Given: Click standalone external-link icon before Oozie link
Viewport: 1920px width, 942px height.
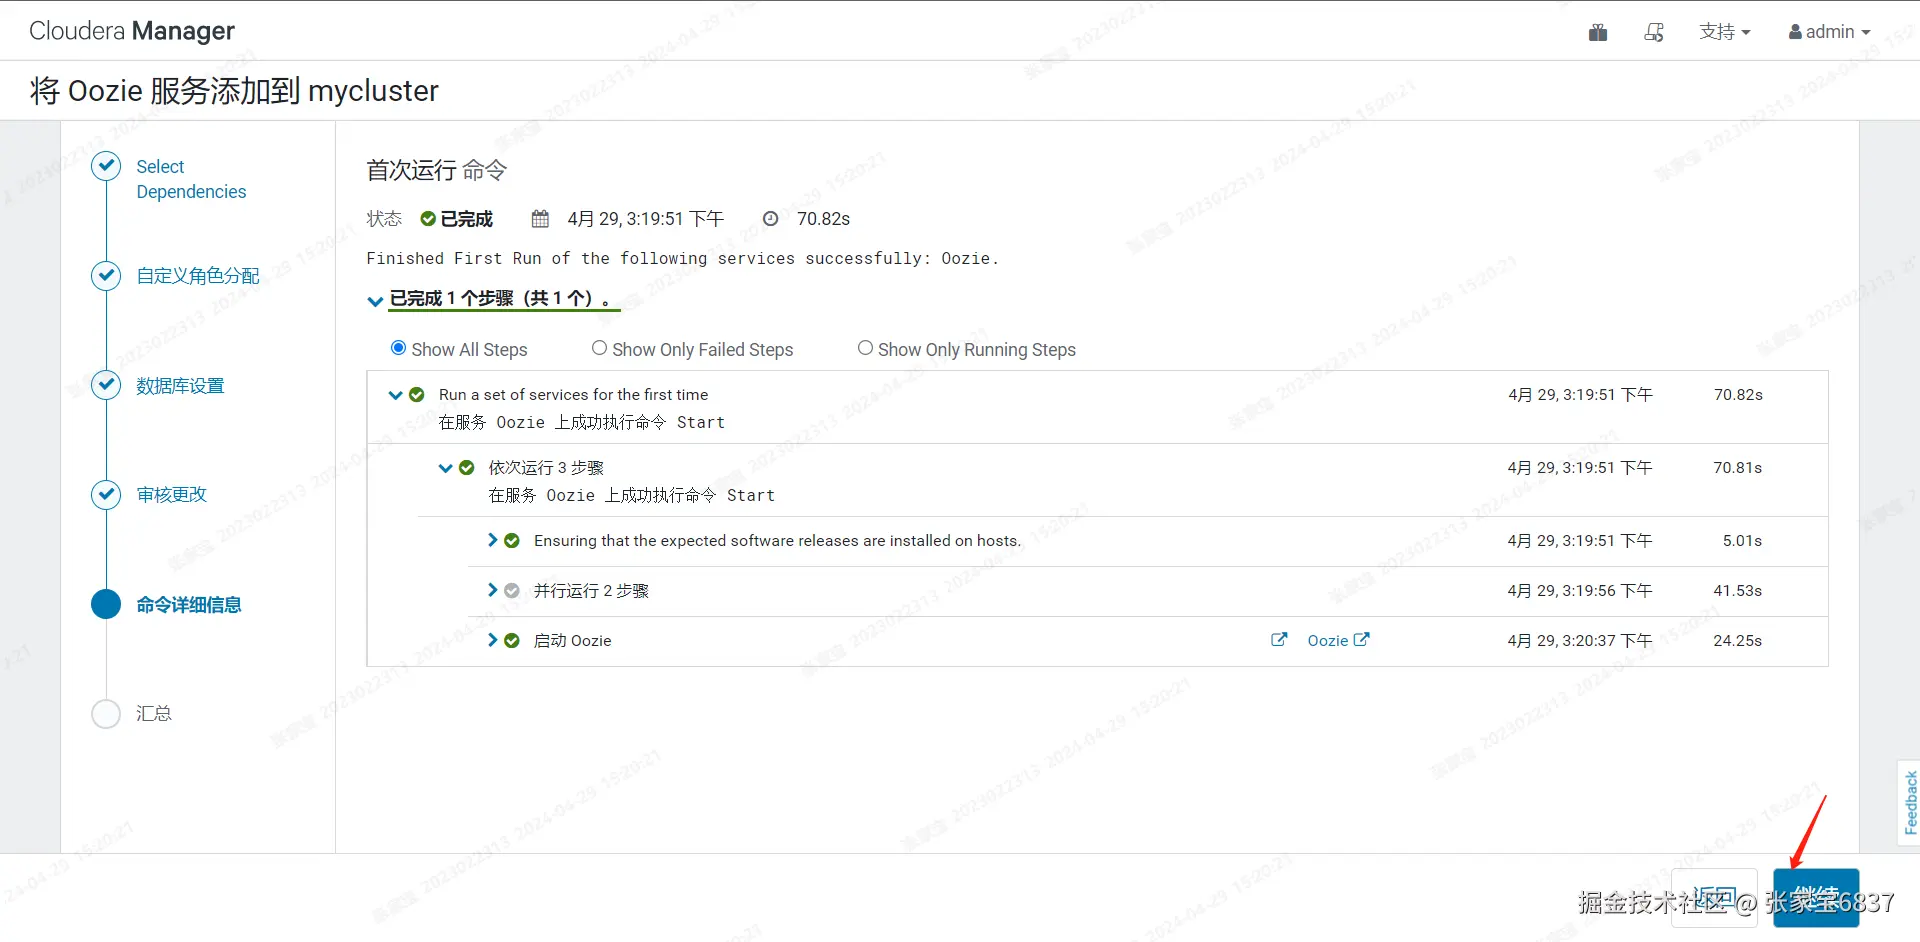Looking at the screenshot, I should tap(1279, 640).
